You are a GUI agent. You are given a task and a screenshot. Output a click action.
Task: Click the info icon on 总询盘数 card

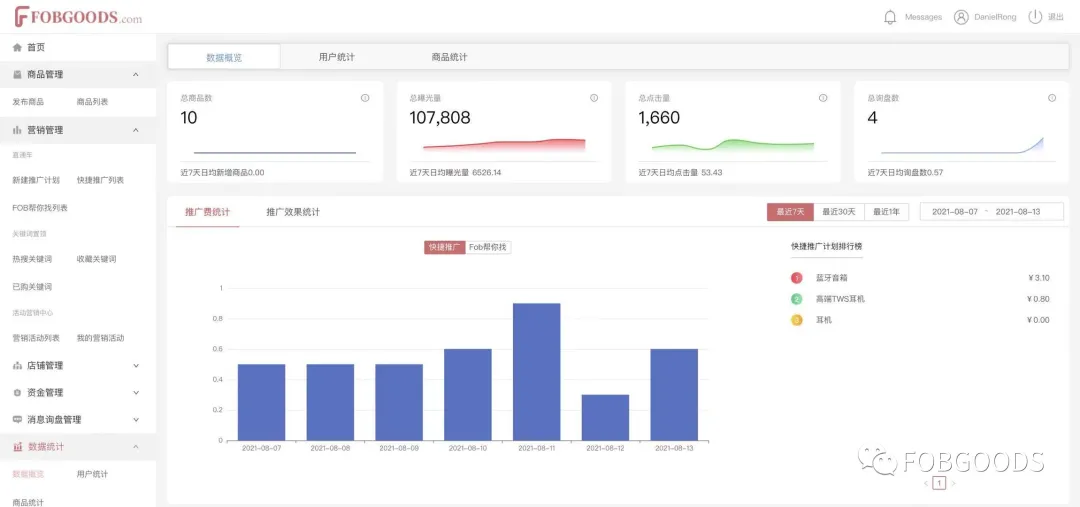pos(1052,98)
